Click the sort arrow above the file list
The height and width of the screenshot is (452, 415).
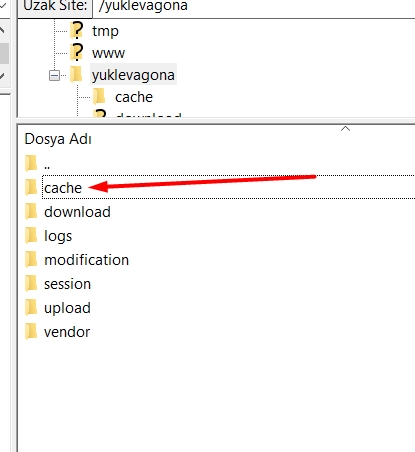point(345,128)
